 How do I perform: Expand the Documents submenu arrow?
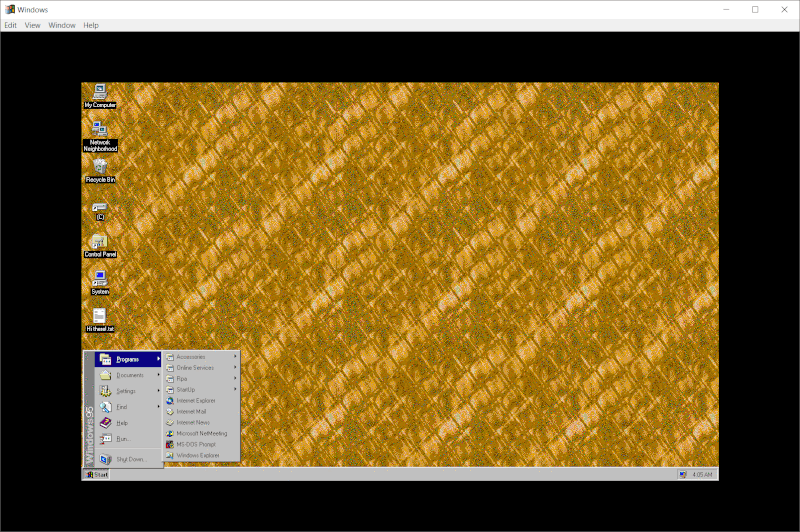coord(159,375)
